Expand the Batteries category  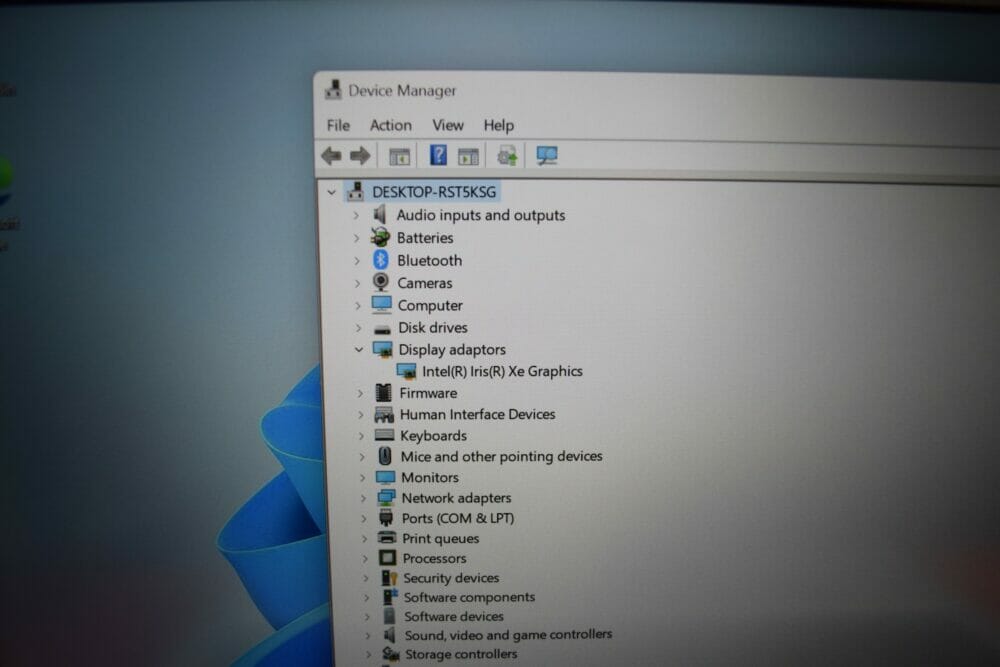(357, 238)
